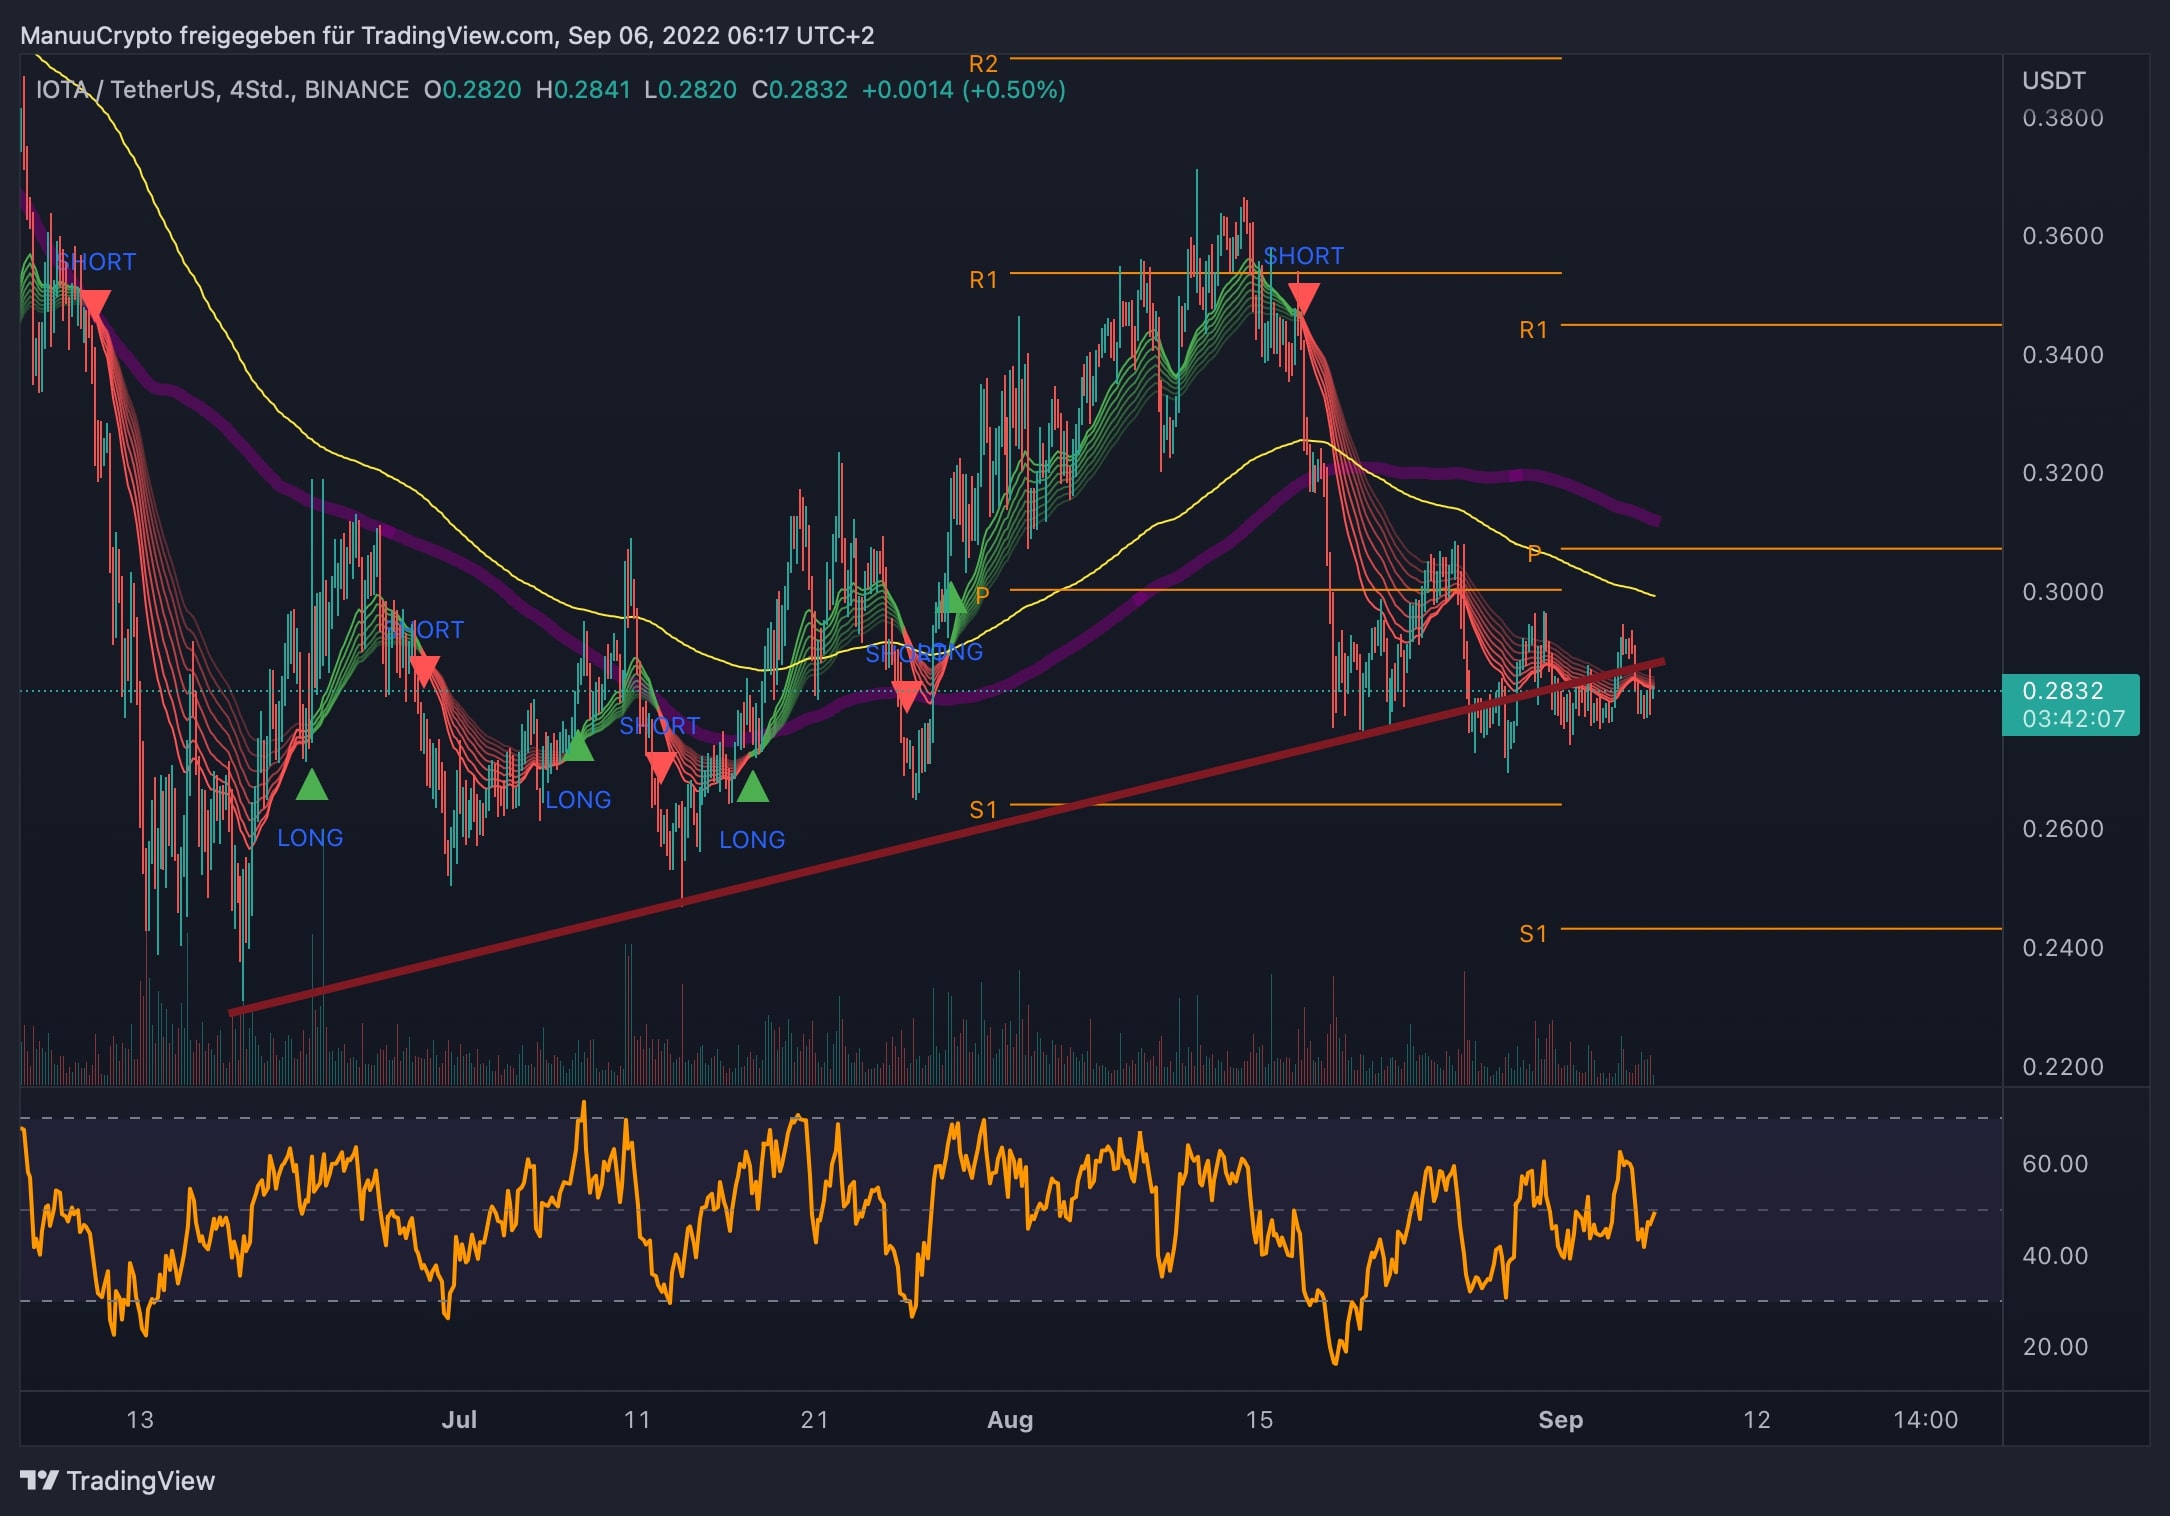Click the September S1 pivot label
This screenshot has height=1516, width=2170.
[x=1533, y=934]
